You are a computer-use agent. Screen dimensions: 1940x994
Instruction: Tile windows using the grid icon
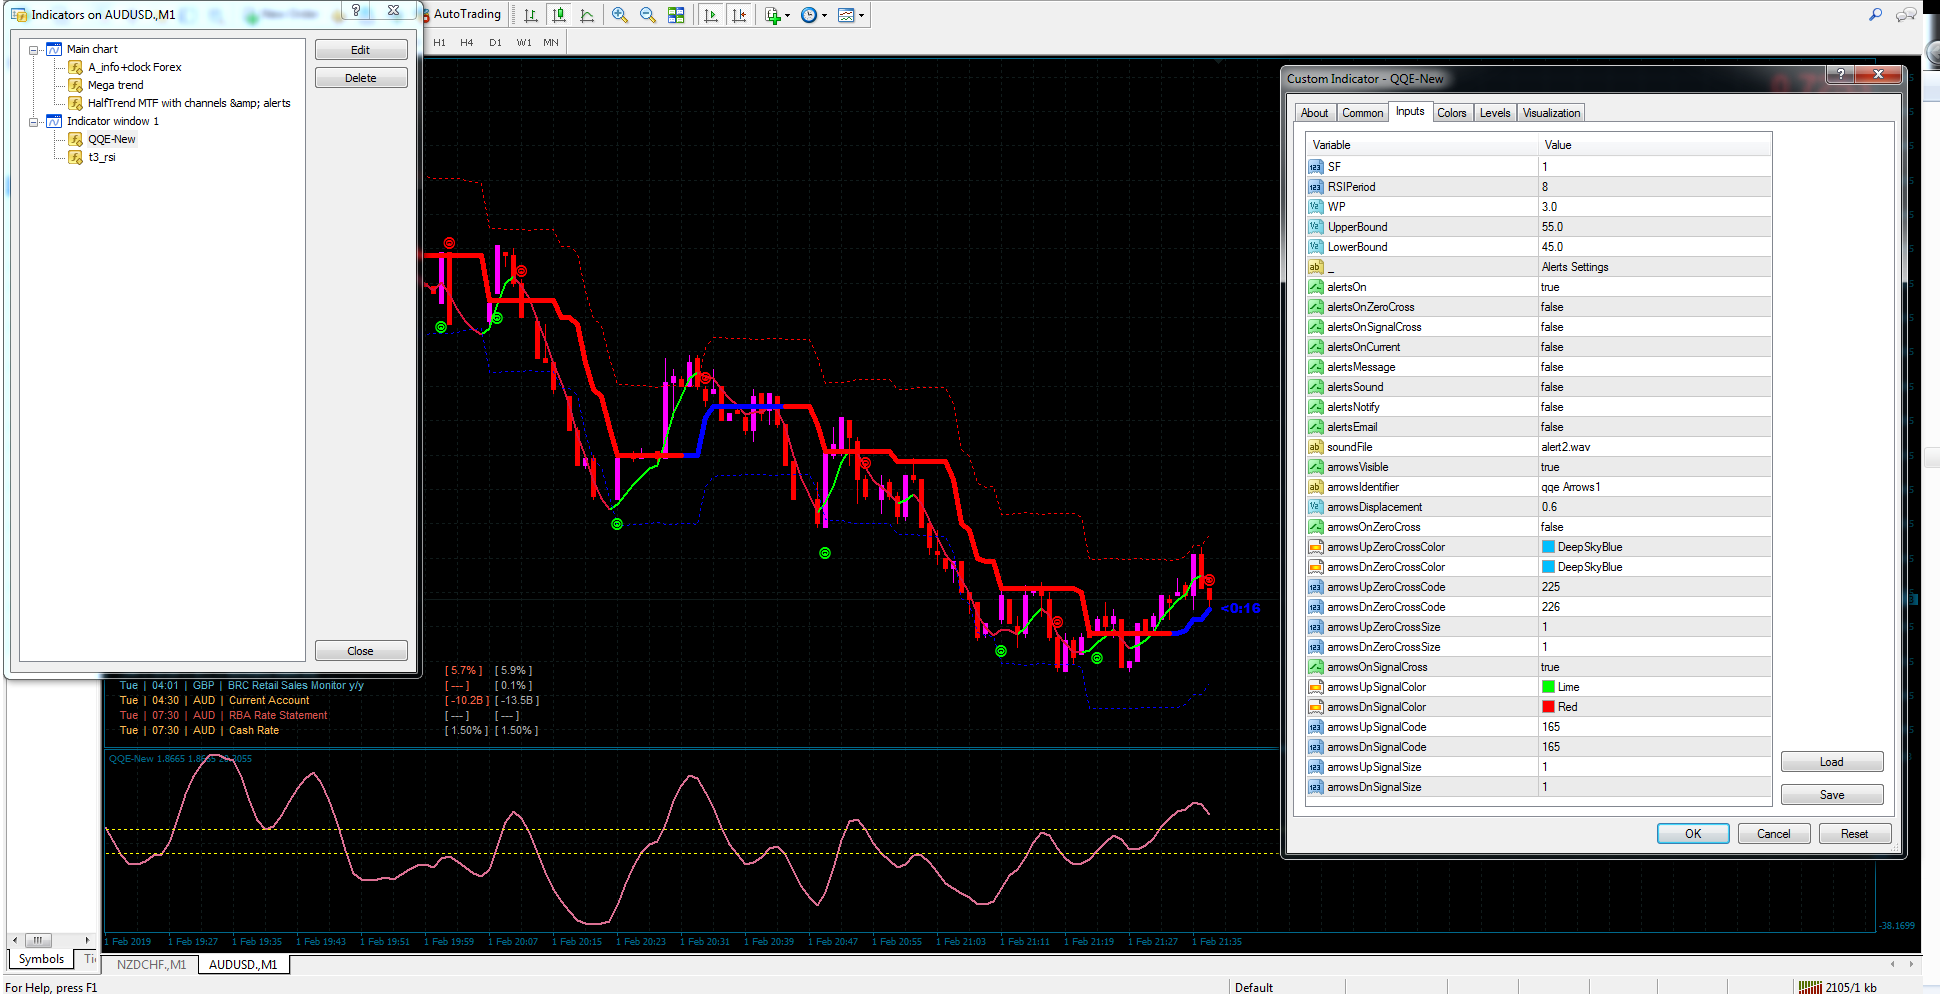coord(677,15)
